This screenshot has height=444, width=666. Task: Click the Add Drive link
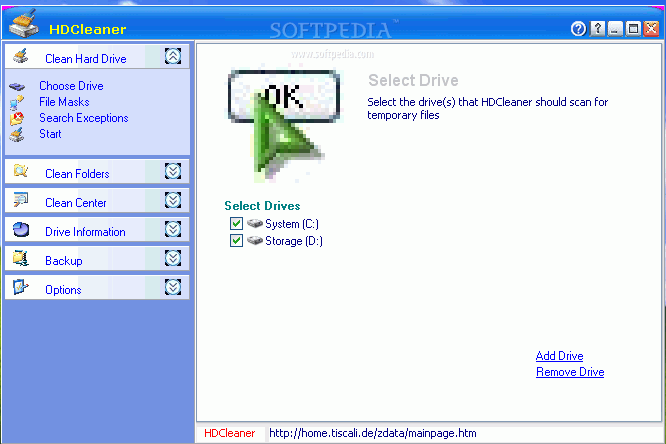pyautogui.click(x=559, y=356)
